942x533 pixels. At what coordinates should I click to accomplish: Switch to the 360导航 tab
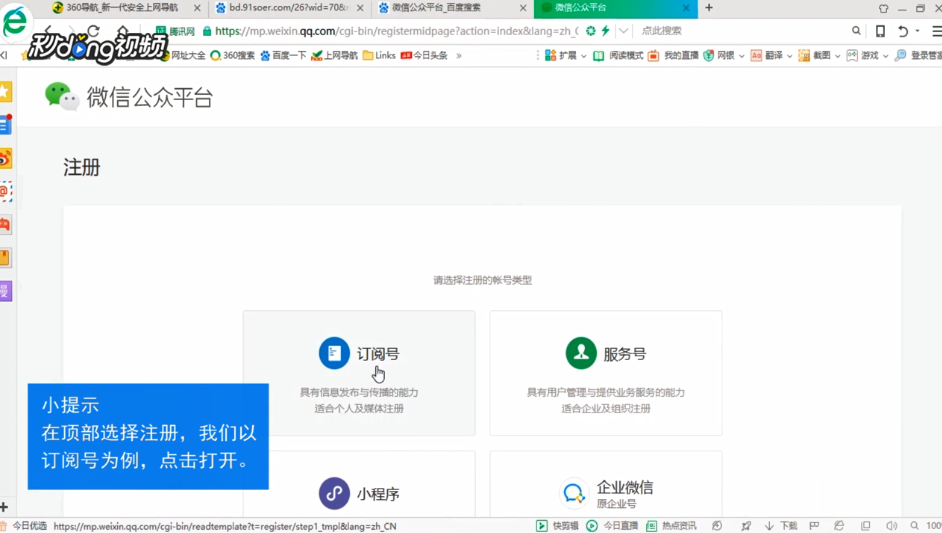pyautogui.click(x=121, y=8)
